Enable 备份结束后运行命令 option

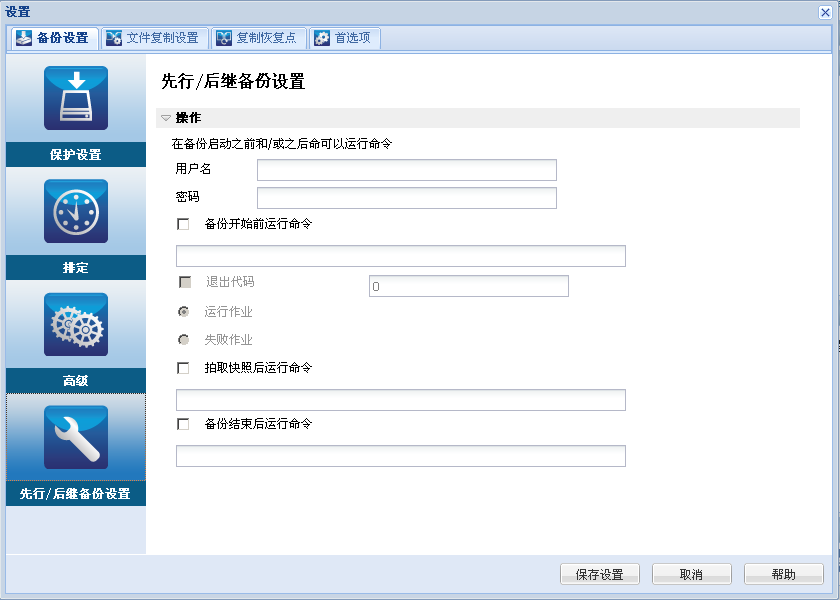(x=182, y=424)
